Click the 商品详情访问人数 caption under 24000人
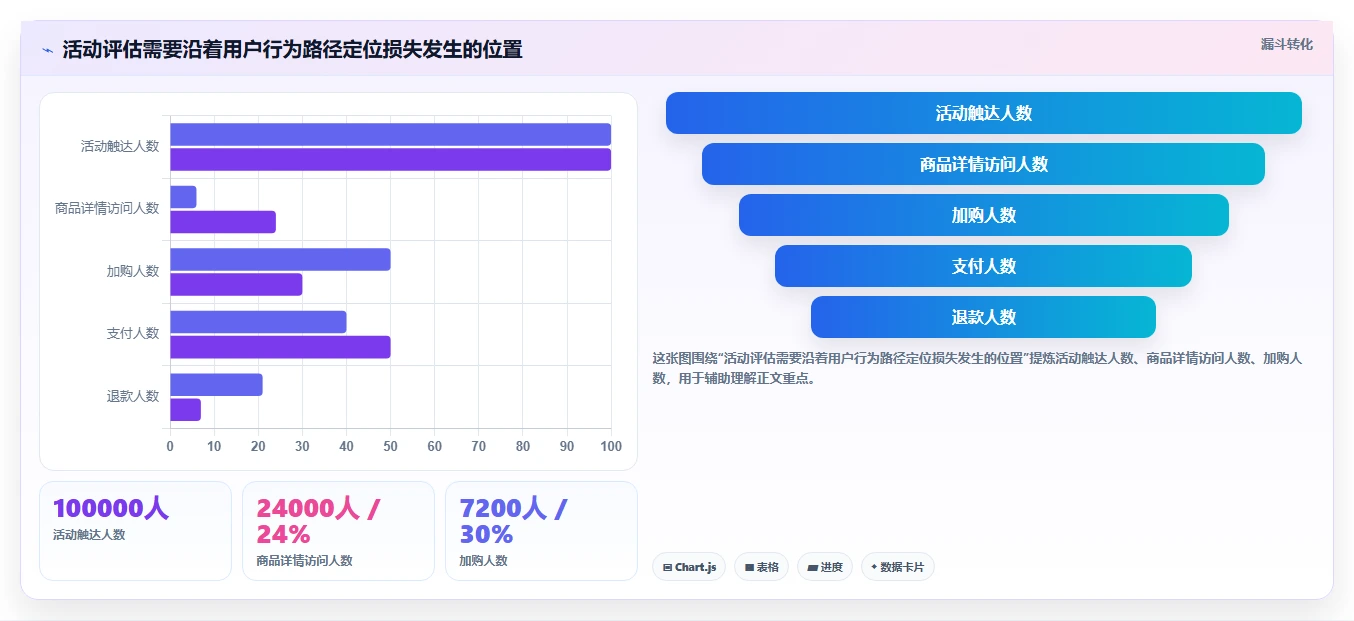This screenshot has height=621, width=1354. 304,561
